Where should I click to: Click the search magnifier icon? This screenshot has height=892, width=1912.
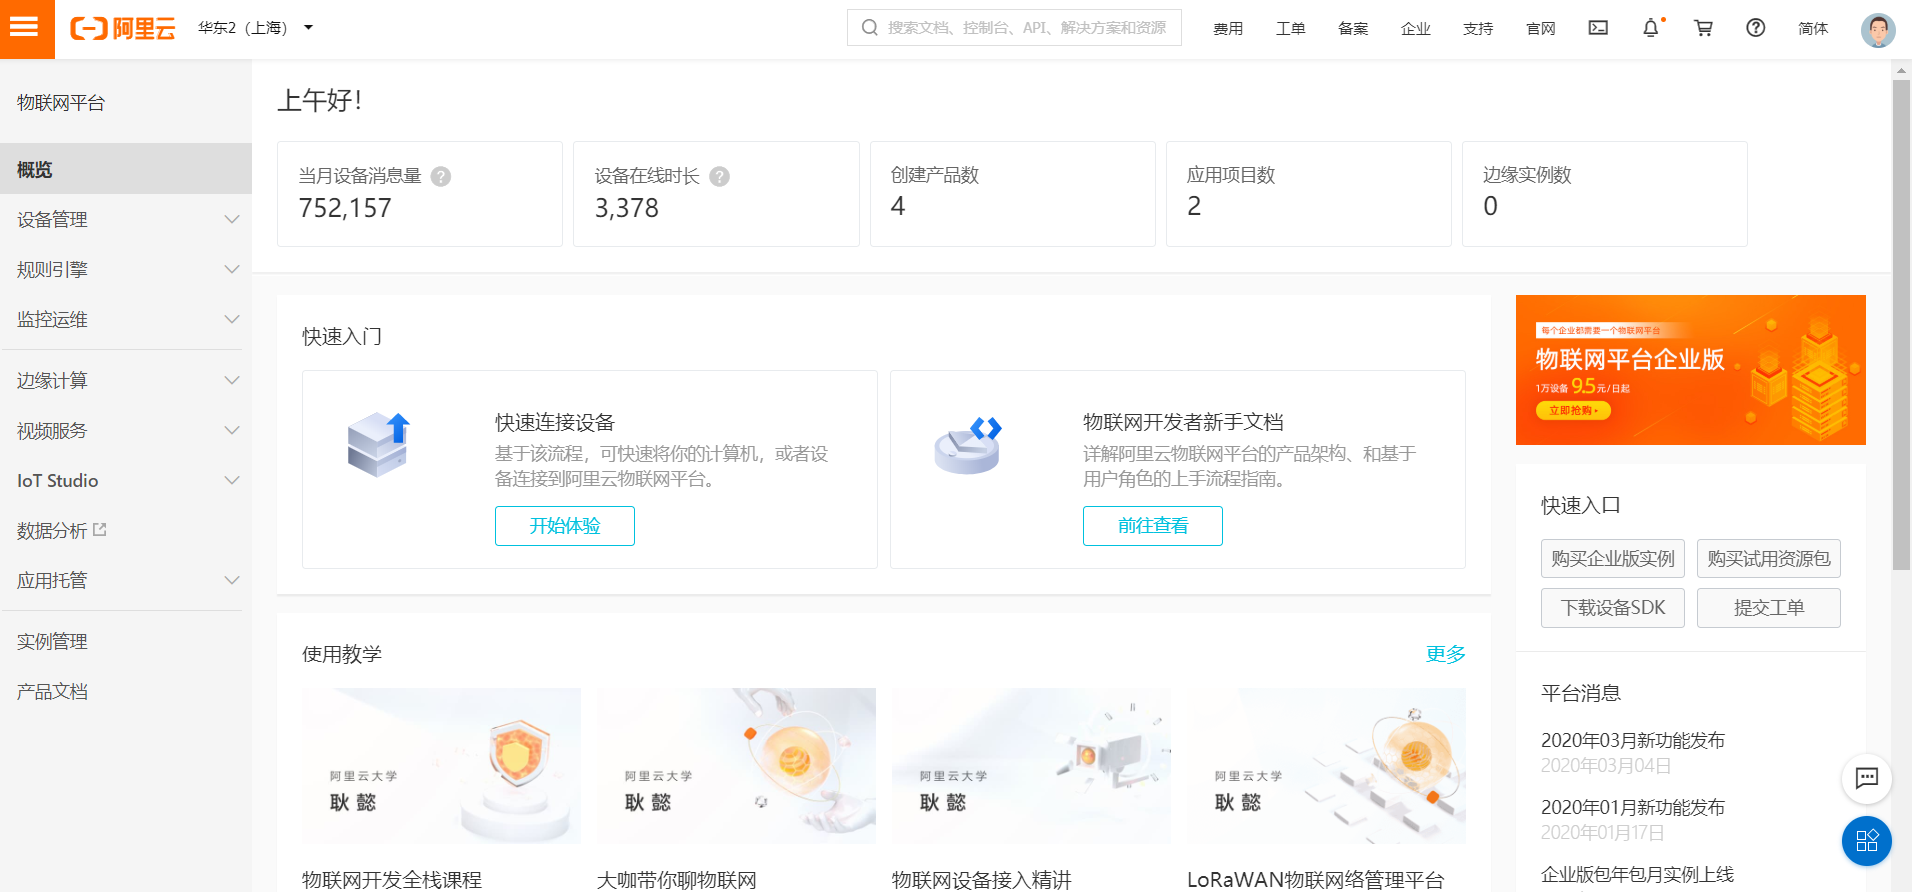tap(869, 28)
